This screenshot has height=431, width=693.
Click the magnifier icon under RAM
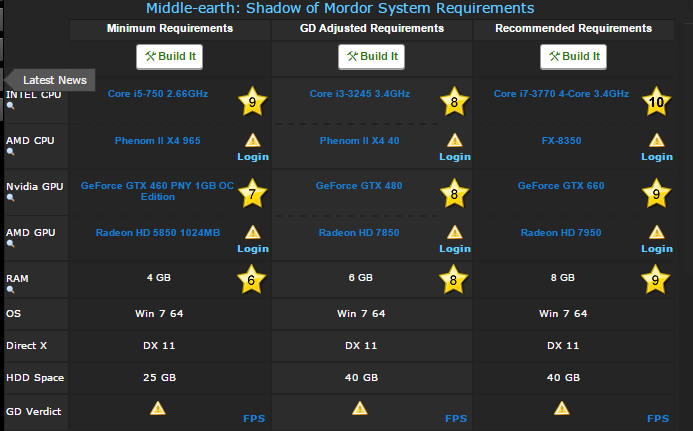point(11,290)
